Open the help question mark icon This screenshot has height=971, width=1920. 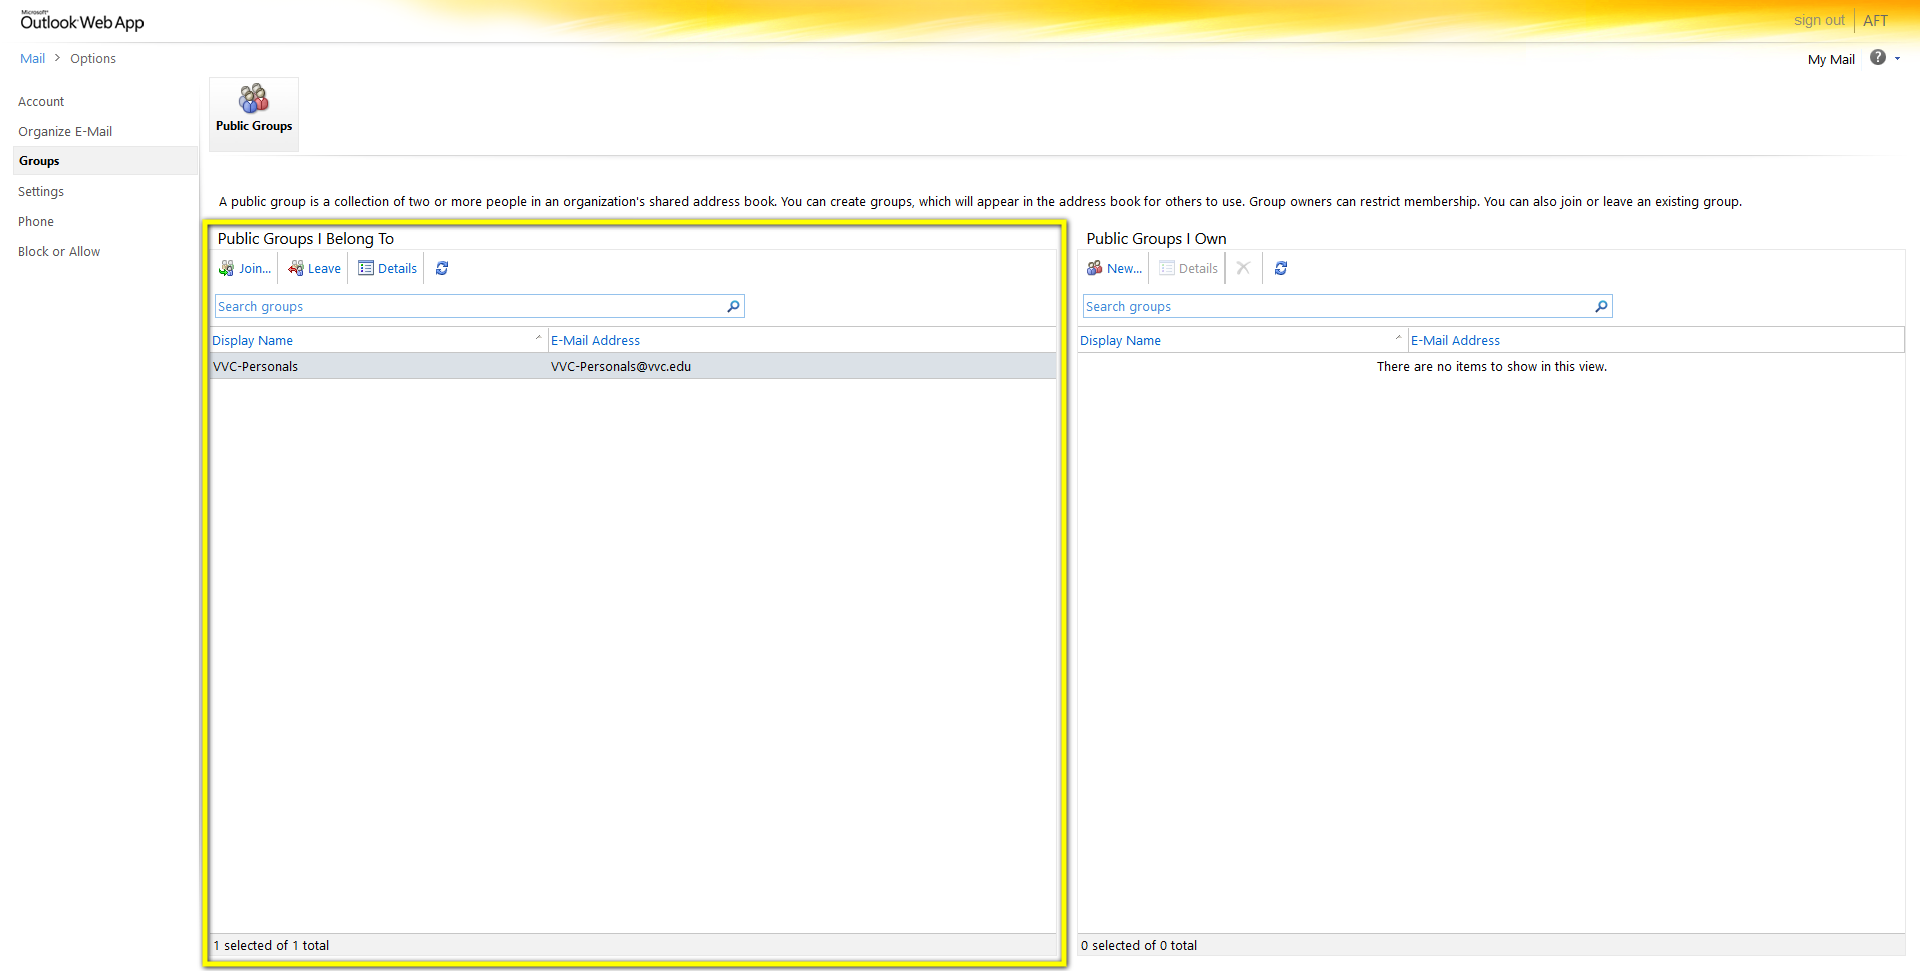click(1878, 58)
